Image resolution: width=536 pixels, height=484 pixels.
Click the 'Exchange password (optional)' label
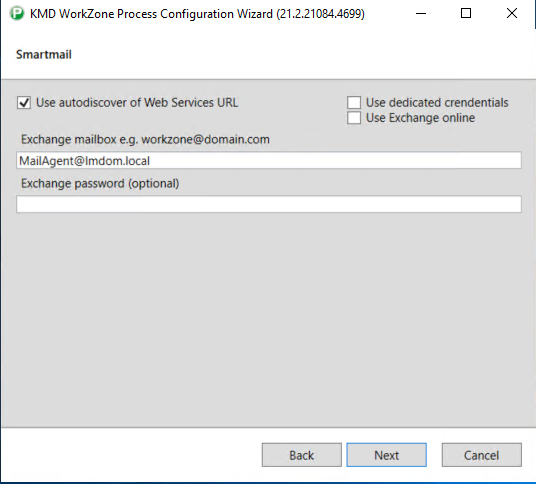pyautogui.click(x=100, y=184)
